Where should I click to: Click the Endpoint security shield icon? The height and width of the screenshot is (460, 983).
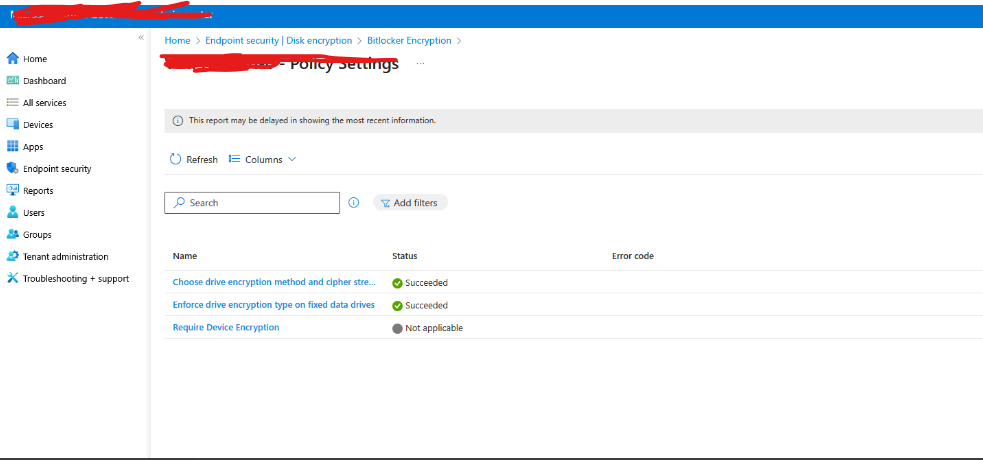click(12, 168)
